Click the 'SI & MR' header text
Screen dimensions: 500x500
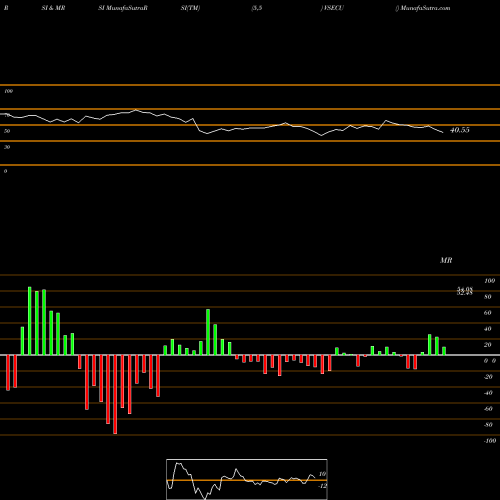(x=53, y=8)
